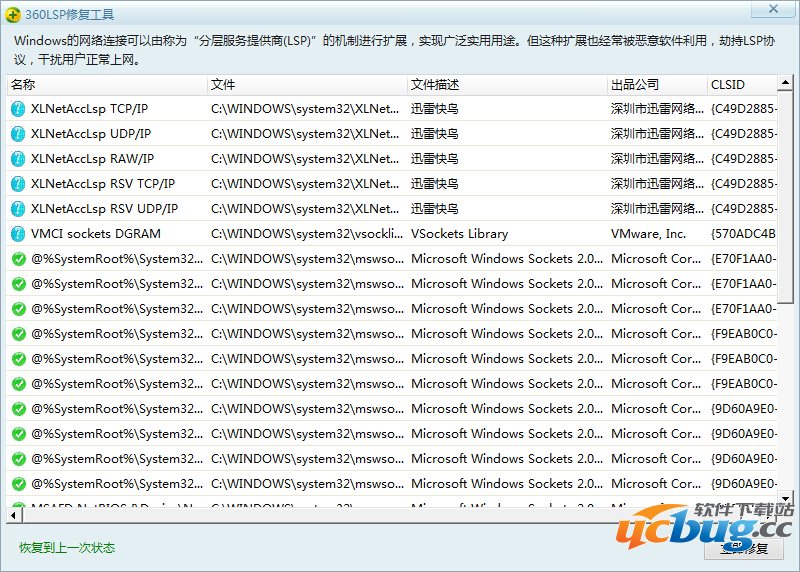Click the 恢复到上一次状态 link

click(x=67, y=548)
